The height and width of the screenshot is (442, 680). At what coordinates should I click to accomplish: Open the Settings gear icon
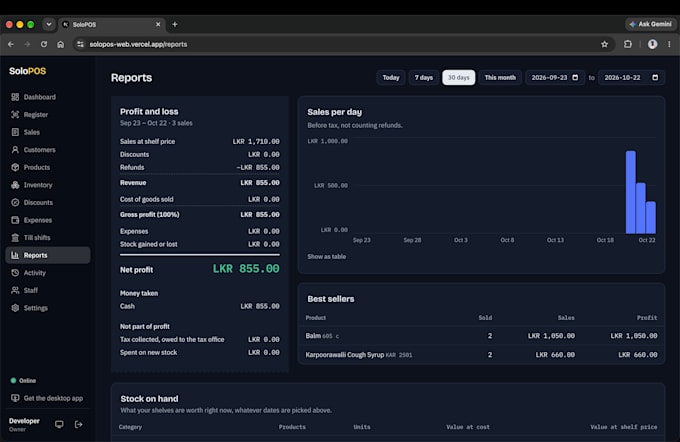click(x=15, y=308)
